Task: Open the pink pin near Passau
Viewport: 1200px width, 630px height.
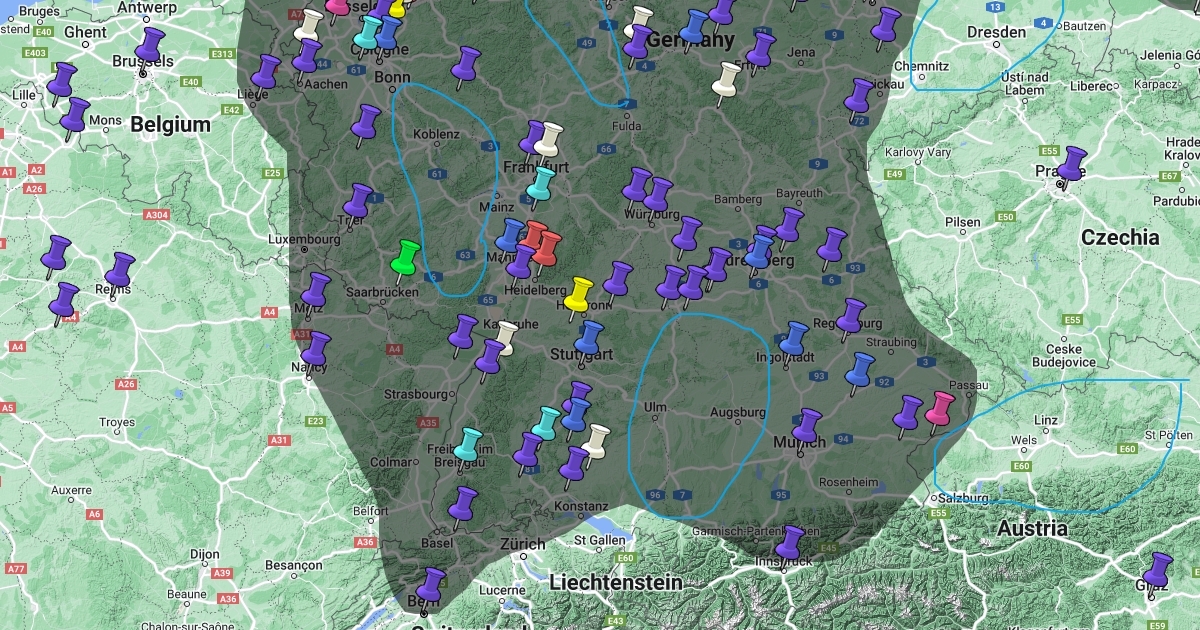Action: tap(939, 408)
